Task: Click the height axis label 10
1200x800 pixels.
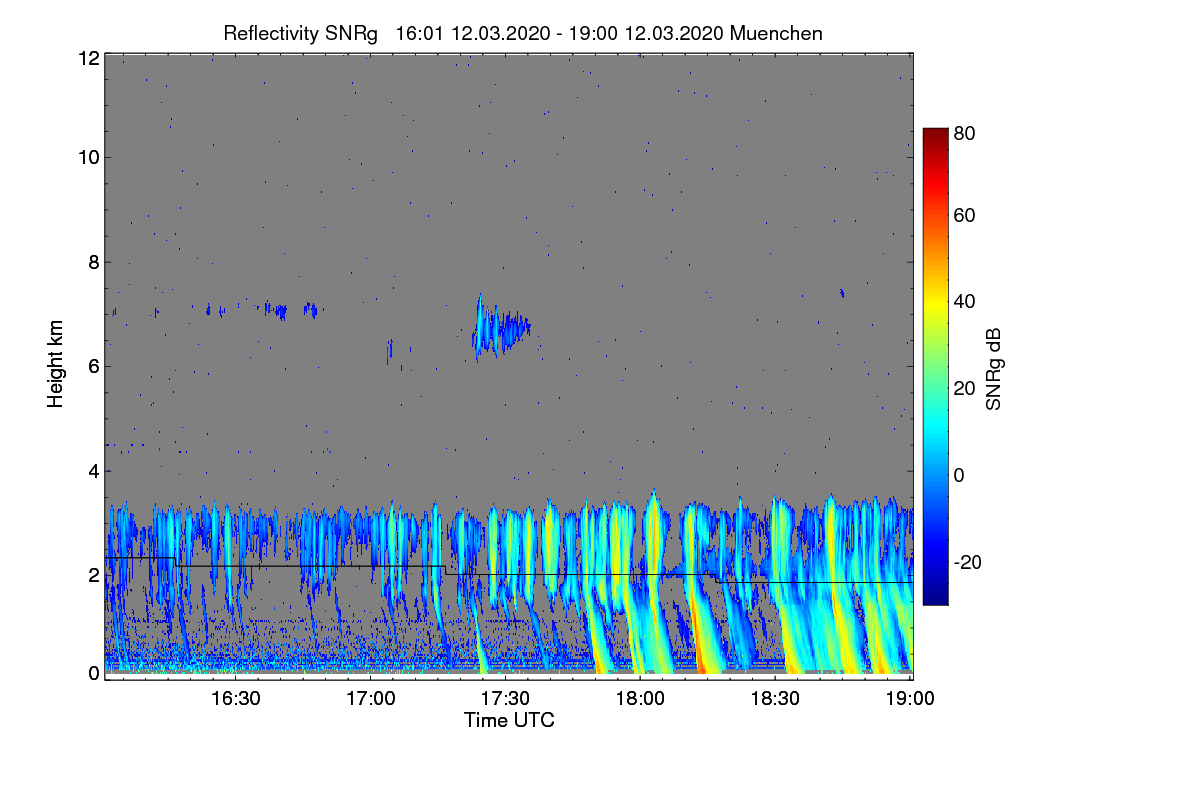Action: (x=88, y=157)
